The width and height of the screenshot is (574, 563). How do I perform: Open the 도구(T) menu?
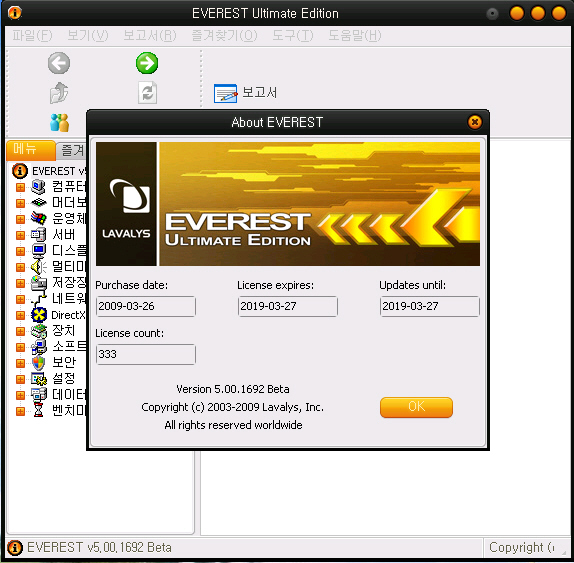coord(293,36)
